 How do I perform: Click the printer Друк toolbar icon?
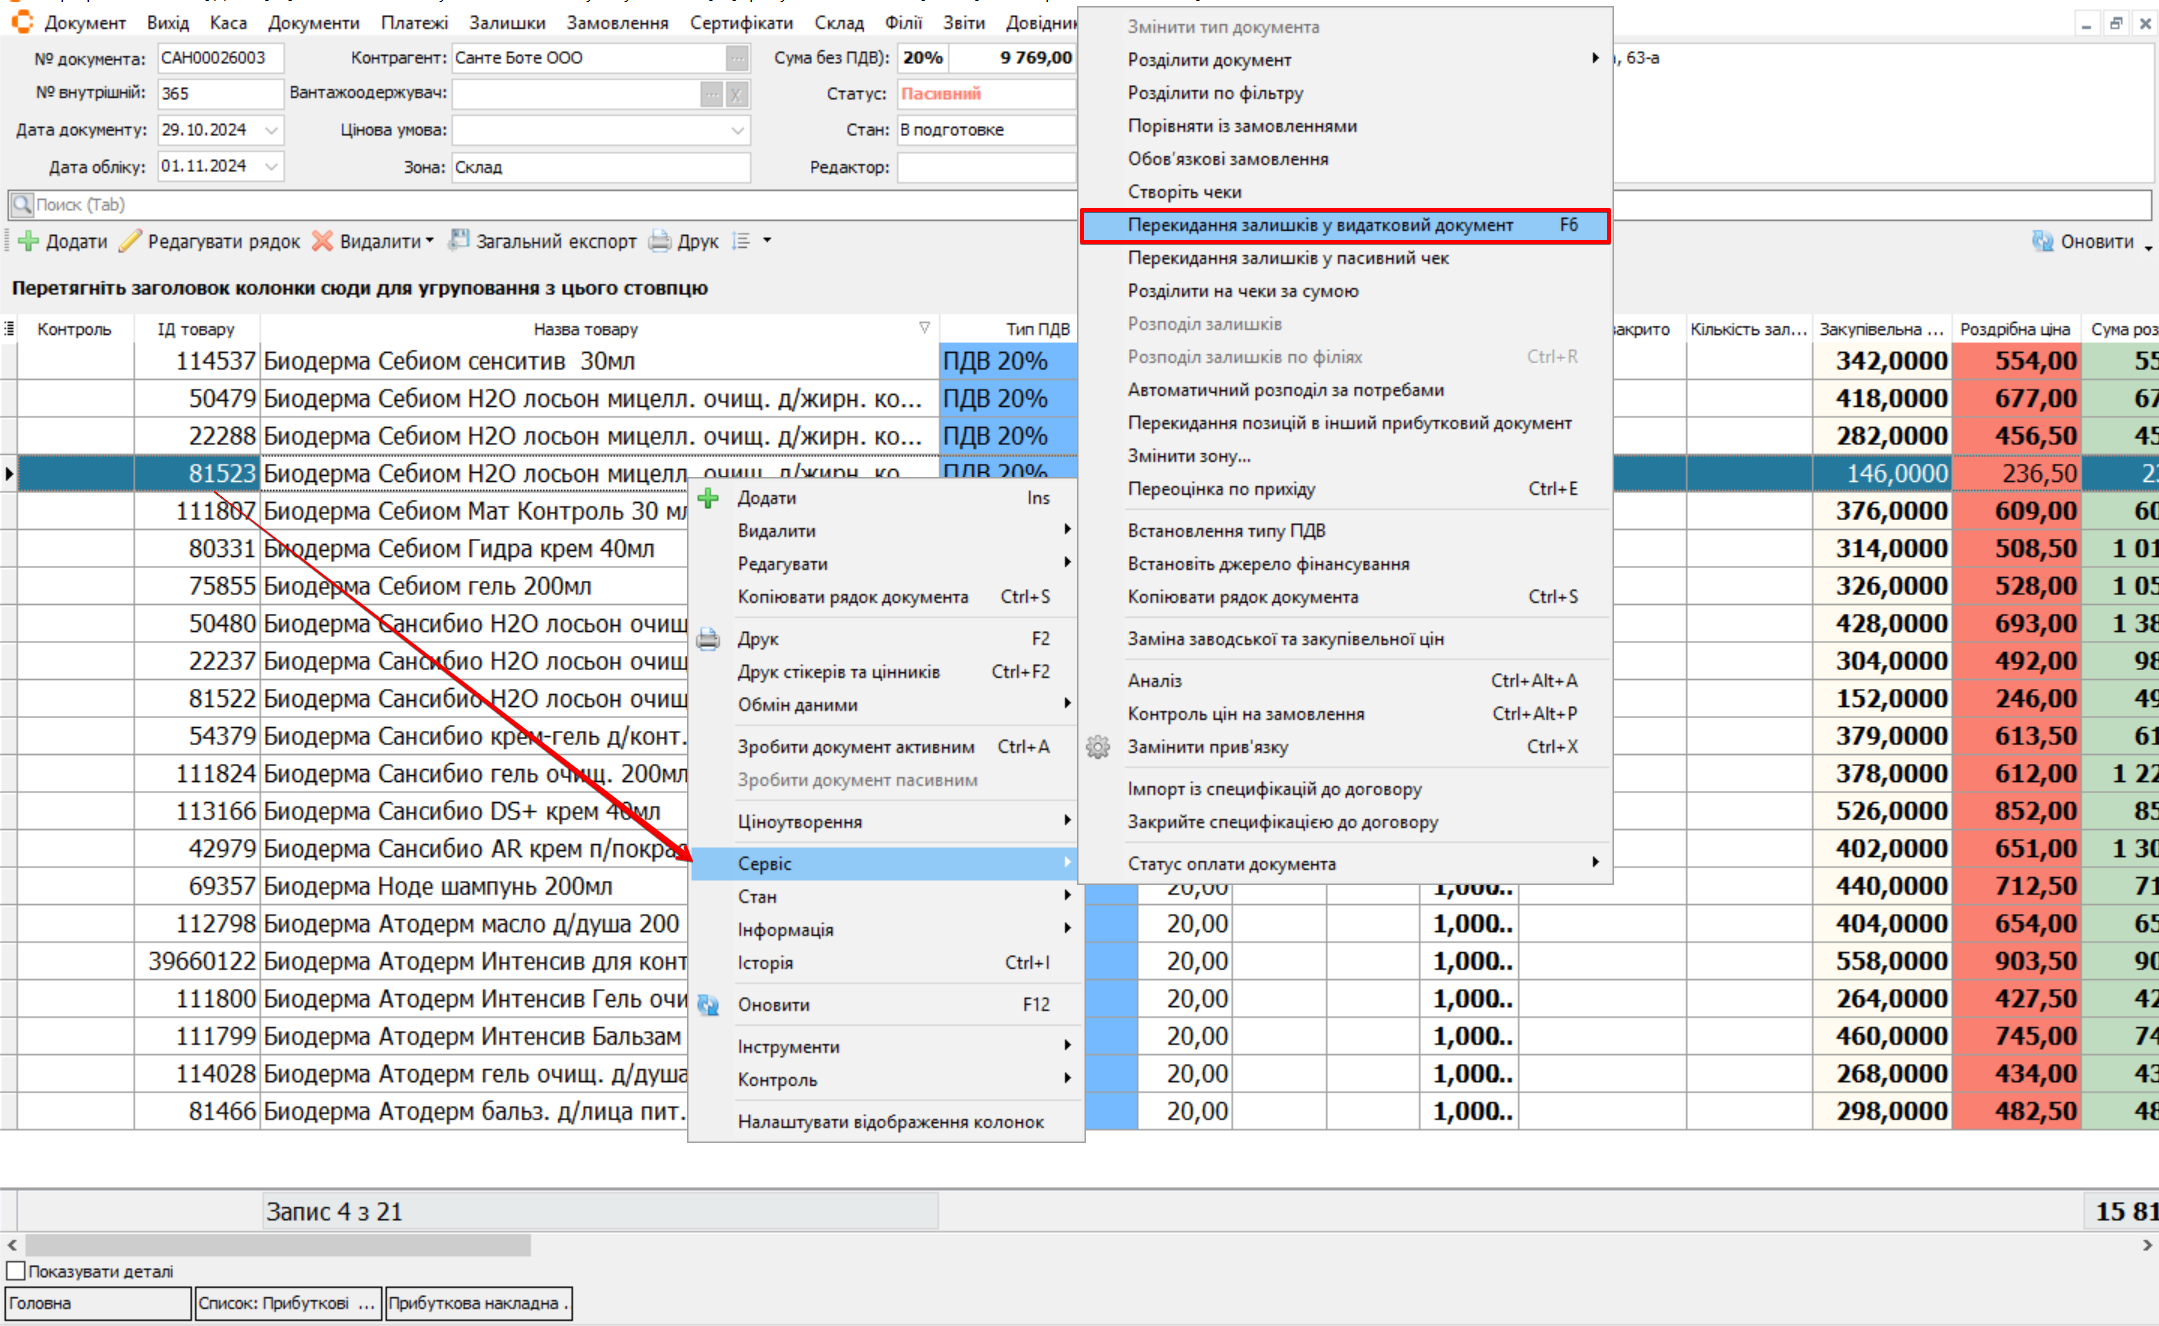tap(660, 241)
